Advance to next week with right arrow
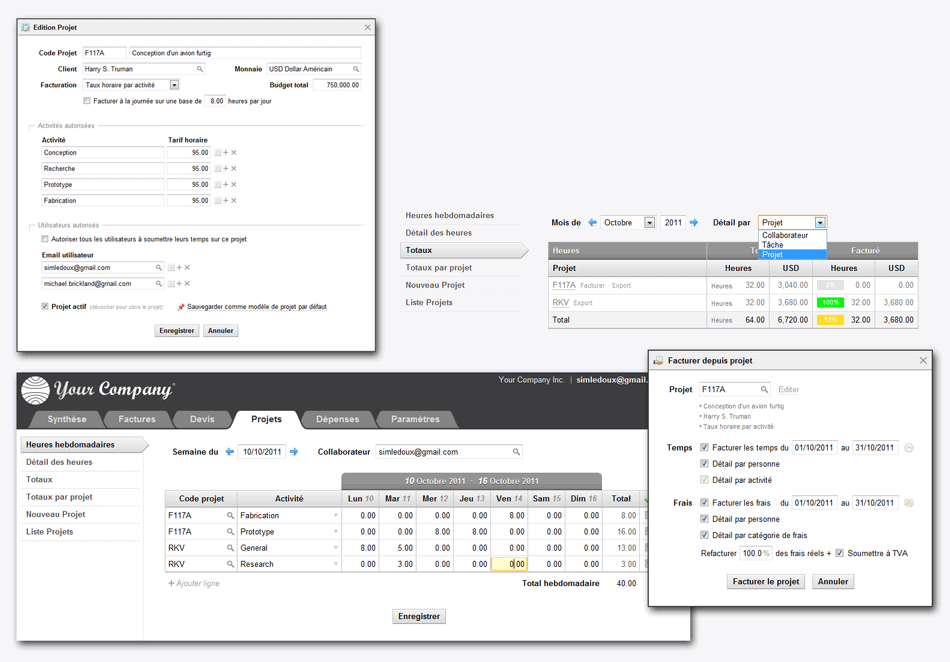Image resolution: width=950 pixels, height=662 pixels. pos(294,452)
